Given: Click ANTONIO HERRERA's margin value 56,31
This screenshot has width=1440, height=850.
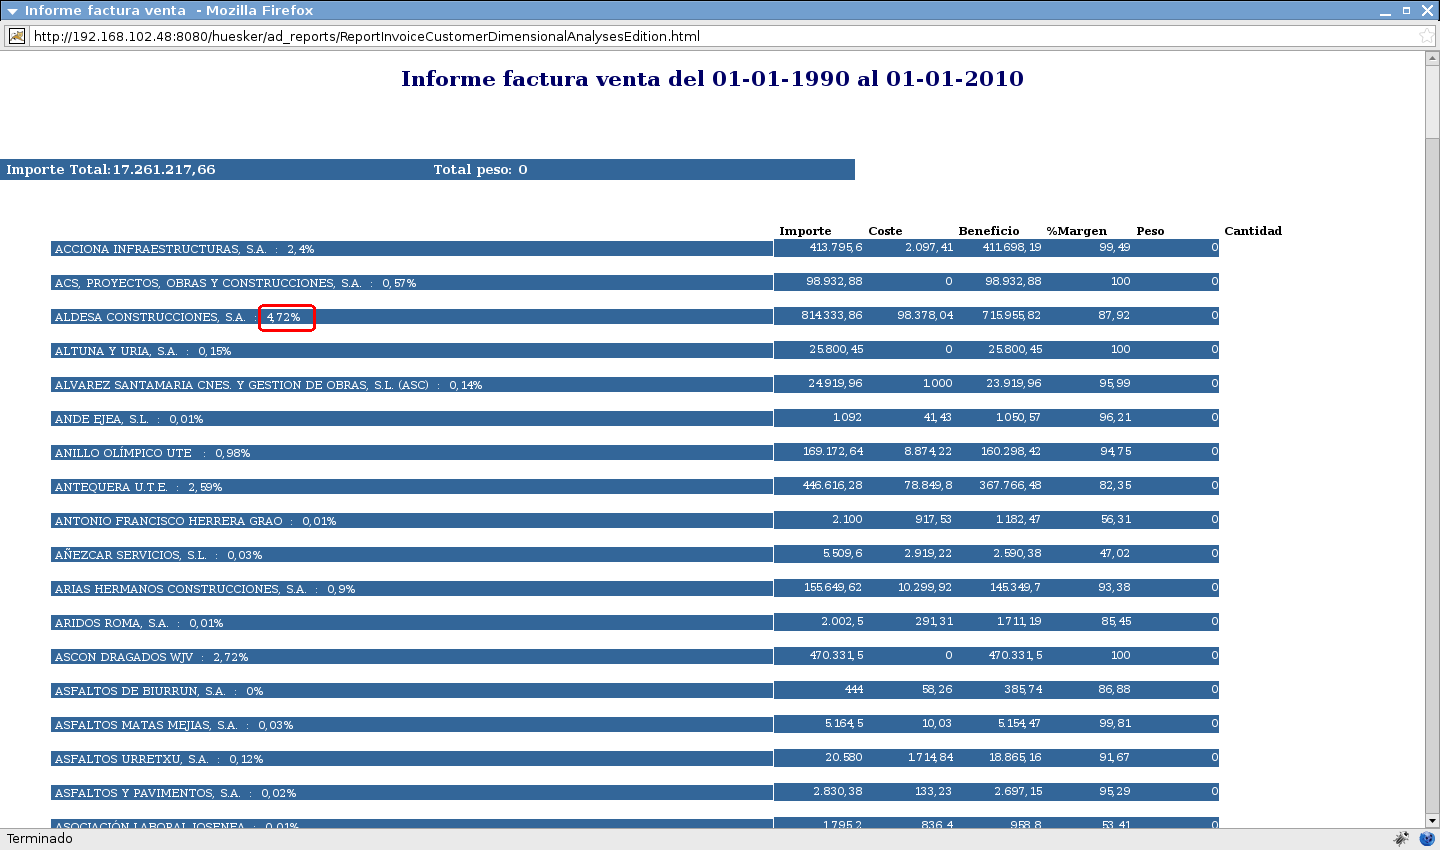Looking at the screenshot, I should (1116, 519).
